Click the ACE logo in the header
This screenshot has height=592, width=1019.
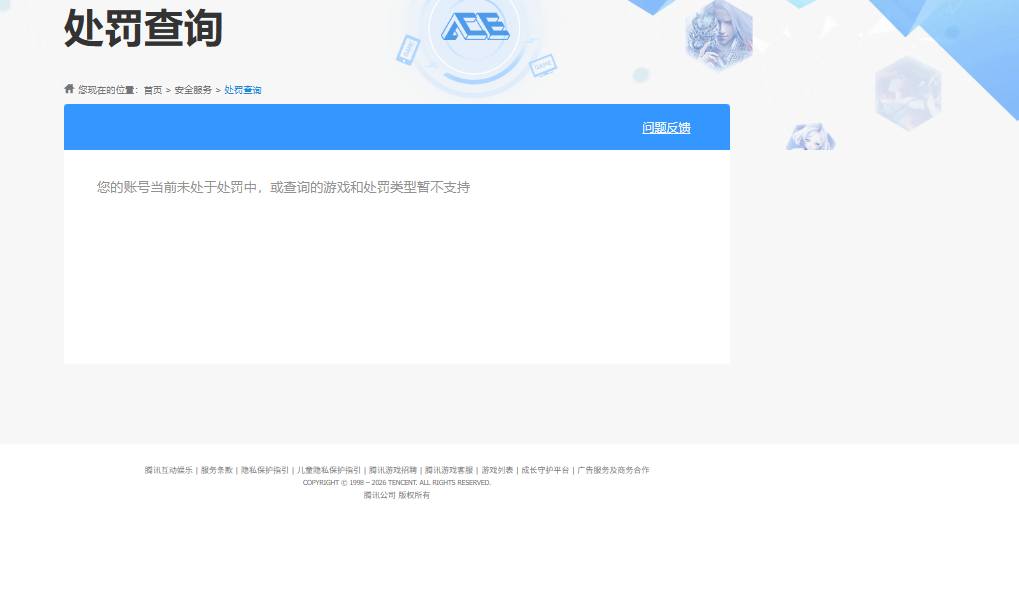click(475, 28)
